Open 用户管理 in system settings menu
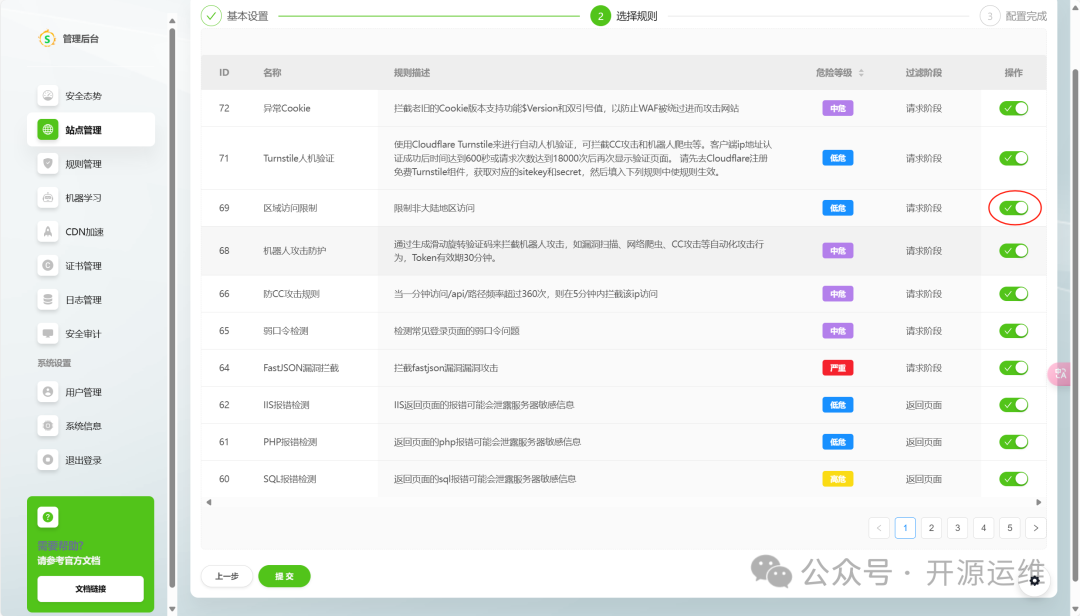The width and height of the screenshot is (1080, 616). tap(83, 393)
